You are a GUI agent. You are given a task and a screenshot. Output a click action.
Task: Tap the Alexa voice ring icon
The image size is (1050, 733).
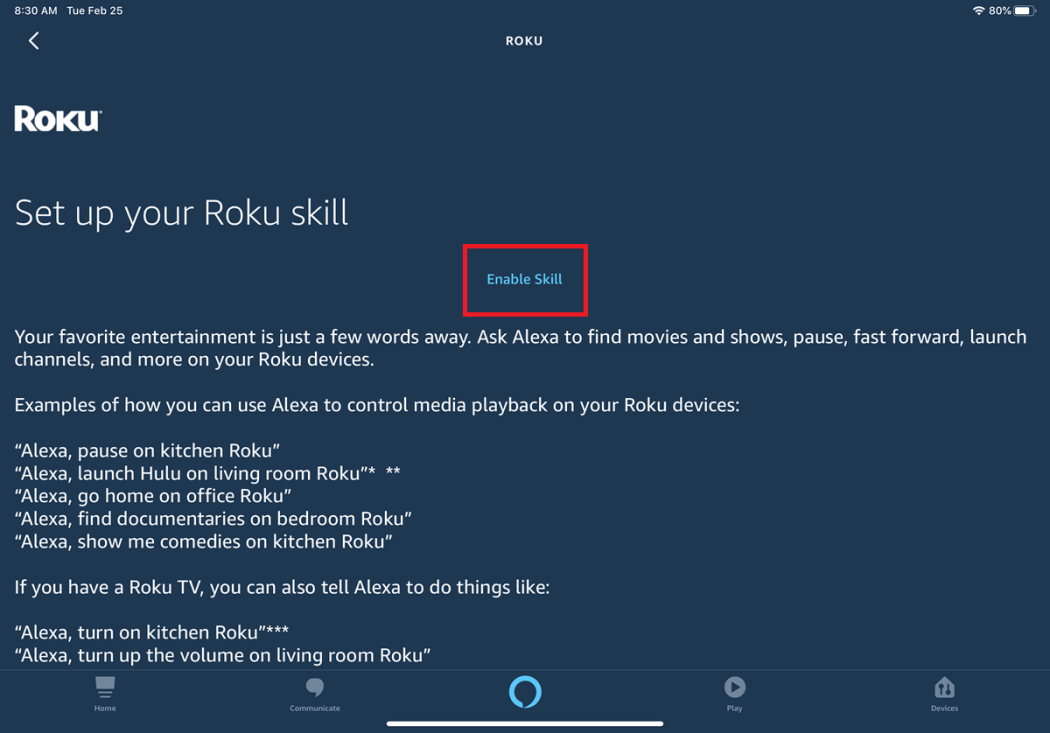point(525,691)
